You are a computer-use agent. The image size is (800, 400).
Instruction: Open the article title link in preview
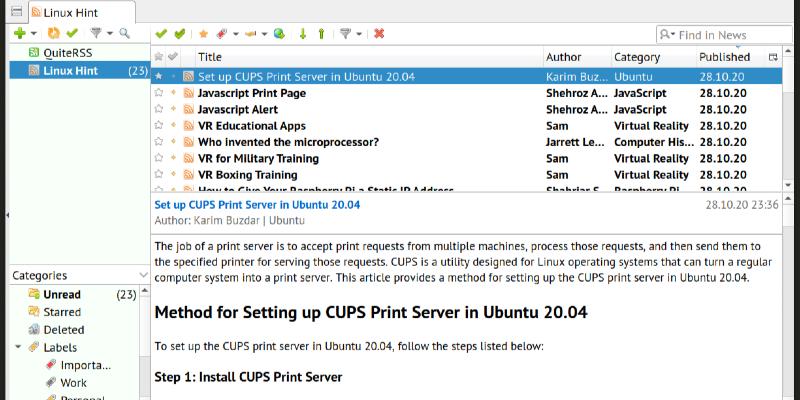tap(257, 204)
